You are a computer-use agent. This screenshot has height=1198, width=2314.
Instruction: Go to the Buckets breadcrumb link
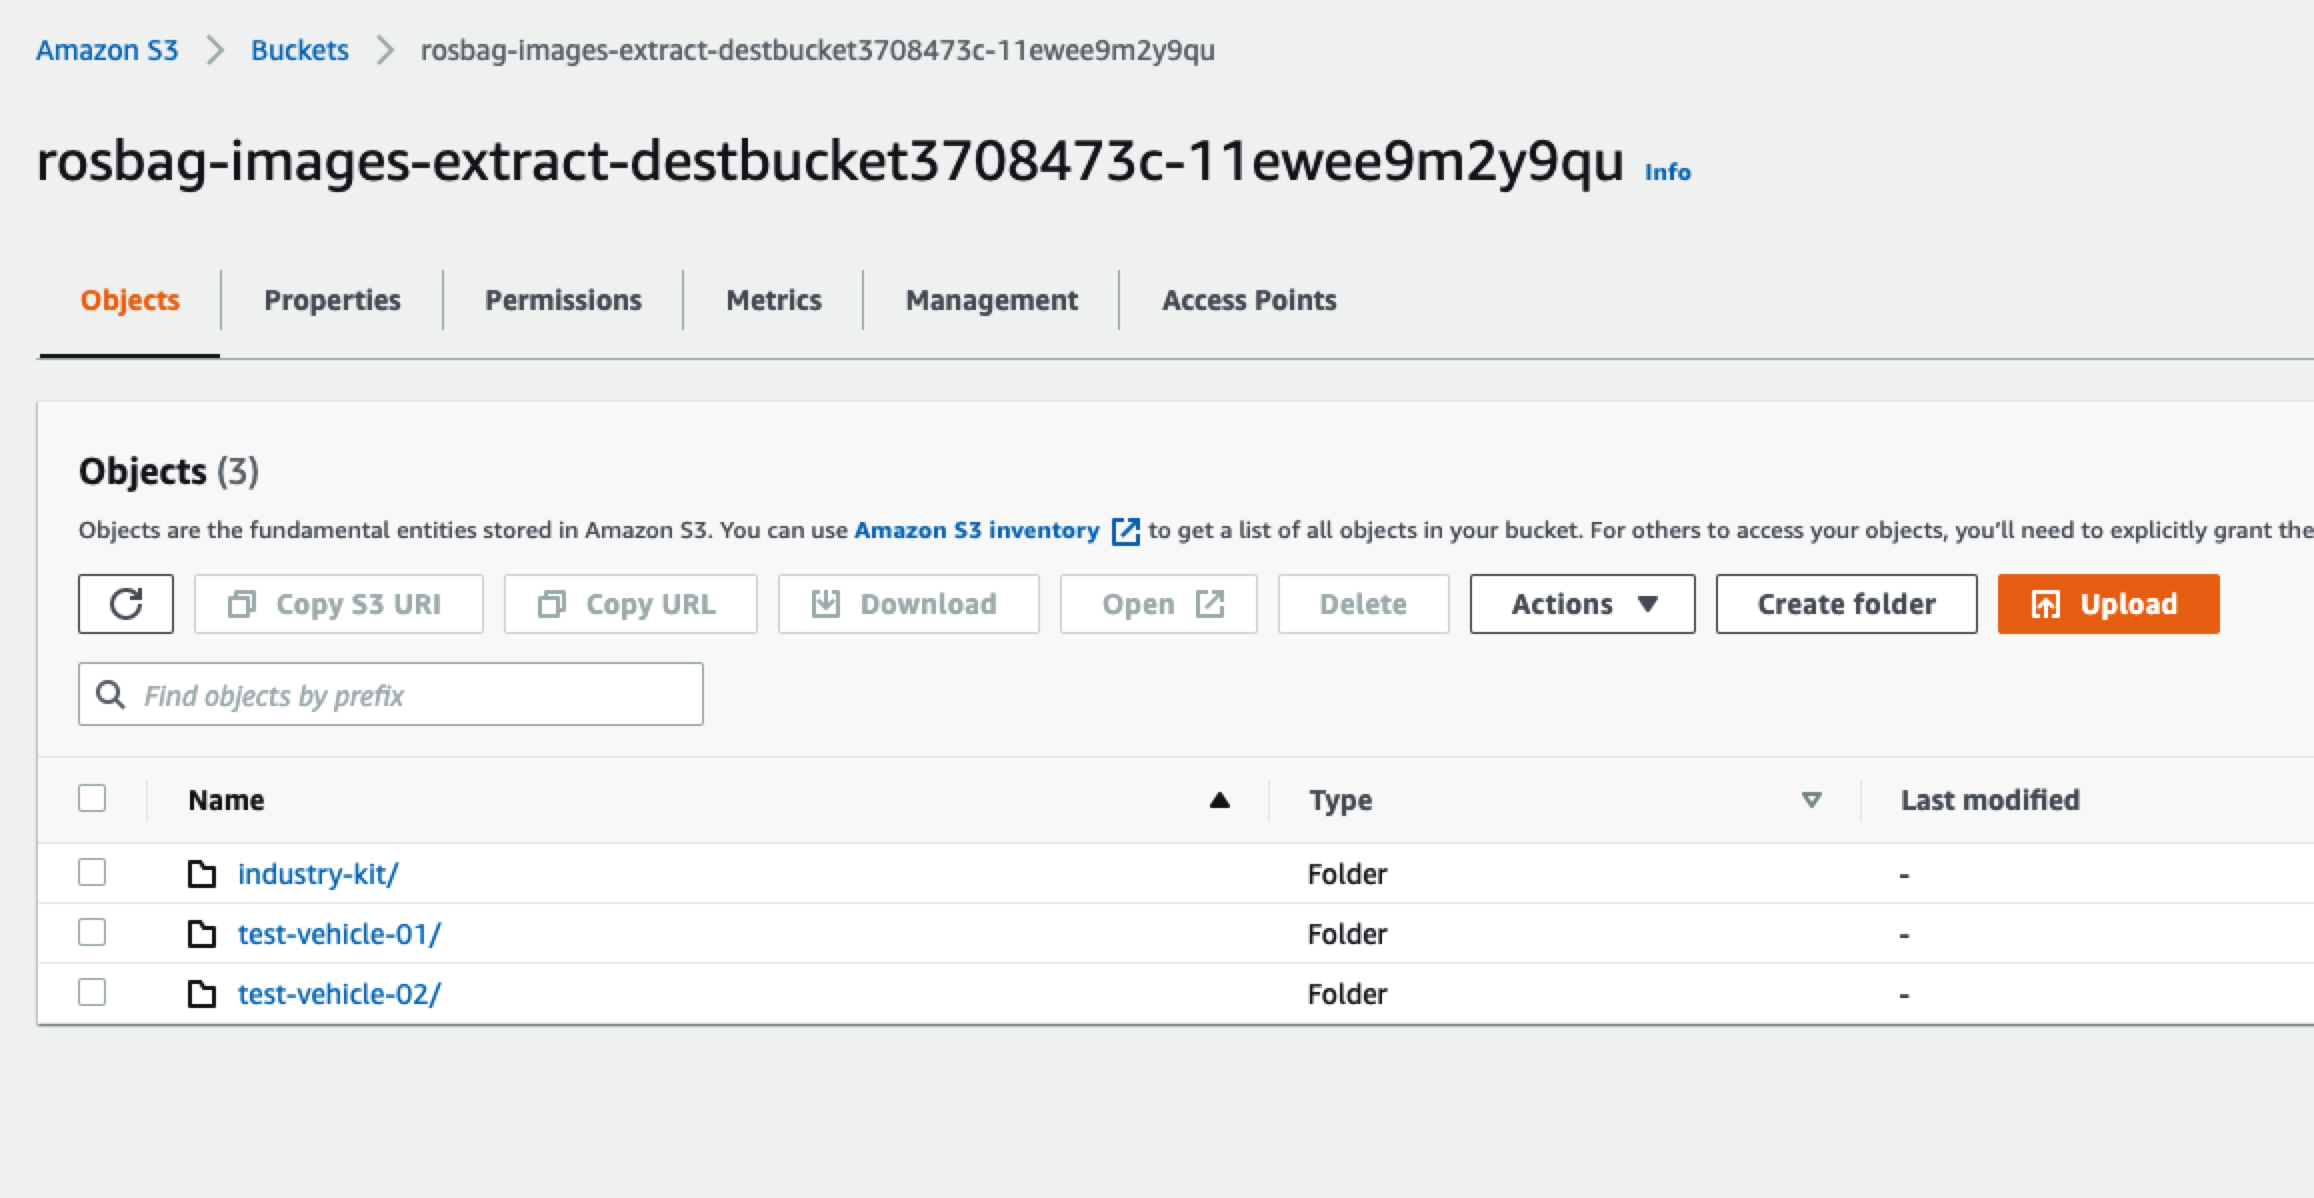pyautogui.click(x=300, y=50)
